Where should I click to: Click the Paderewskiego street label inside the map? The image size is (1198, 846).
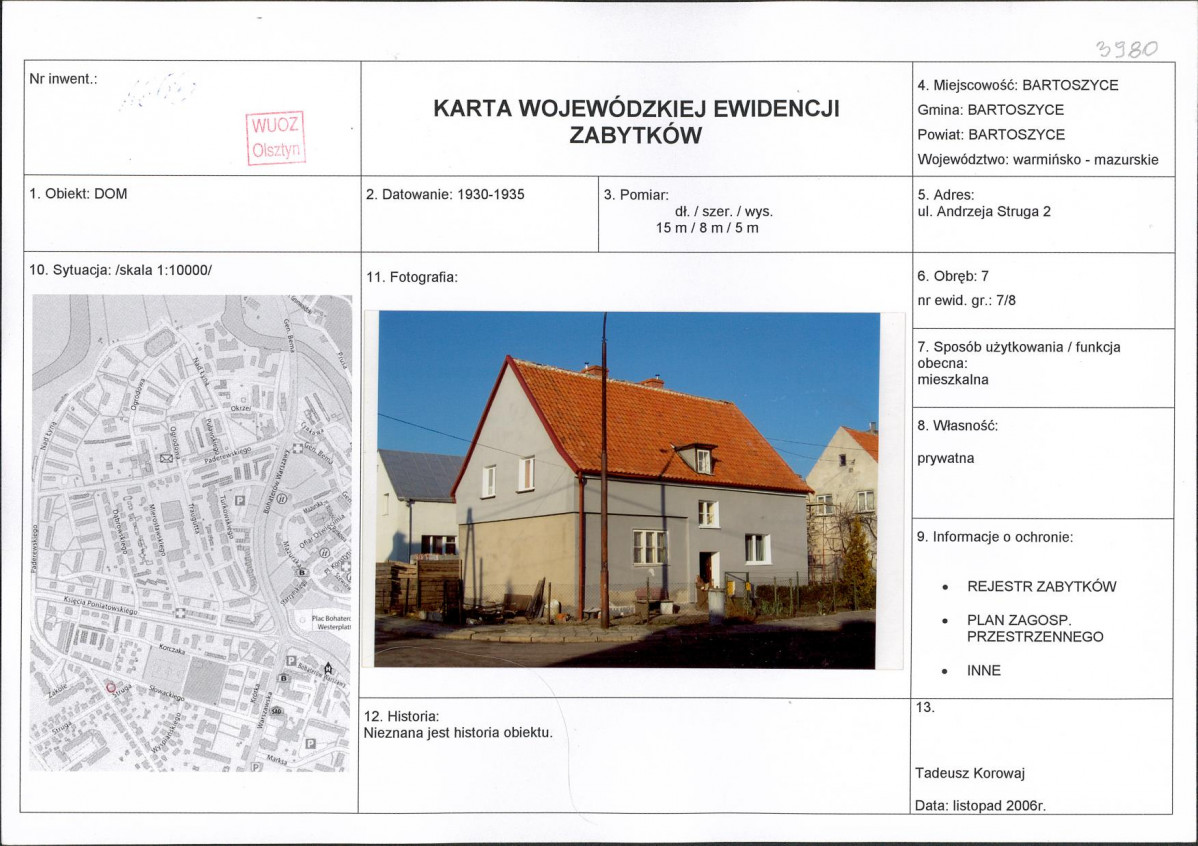tap(228, 455)
